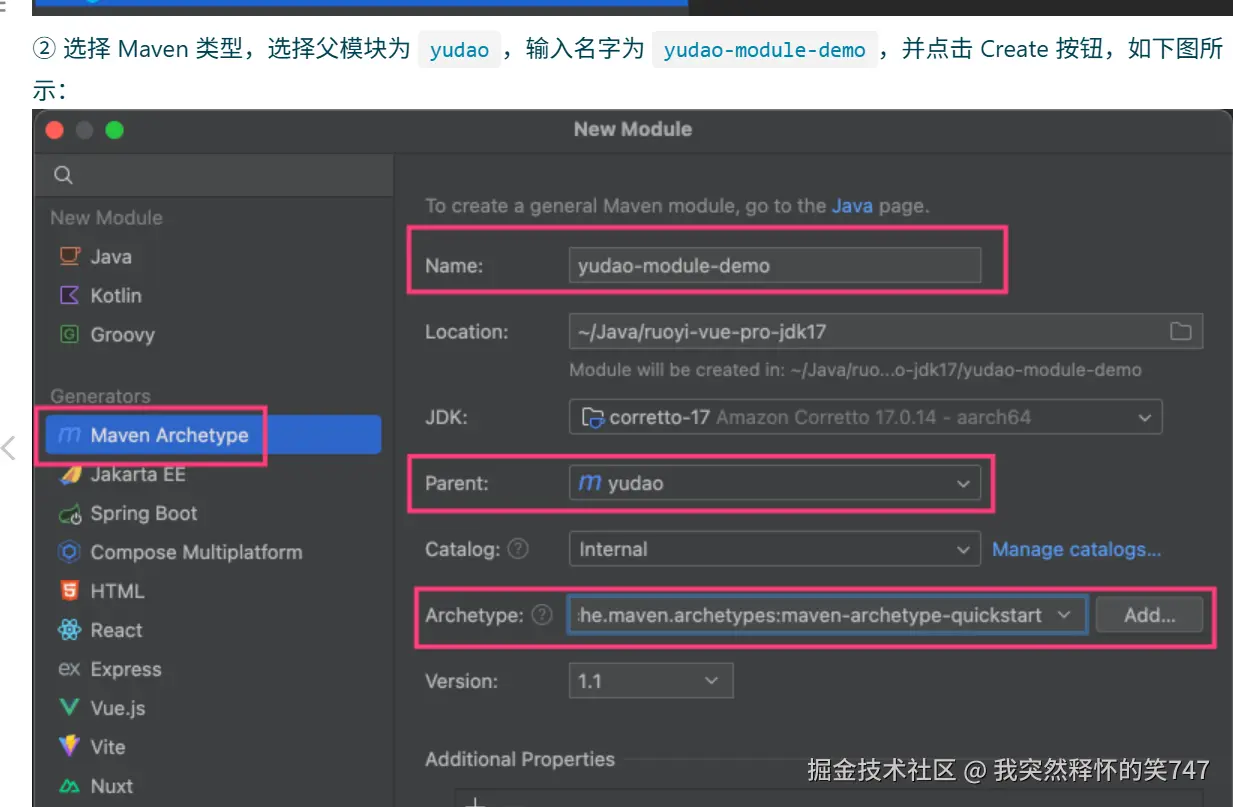This screenshot has height=807, width=1233.
Task: Click the Location path field
Action: (886, 331)
